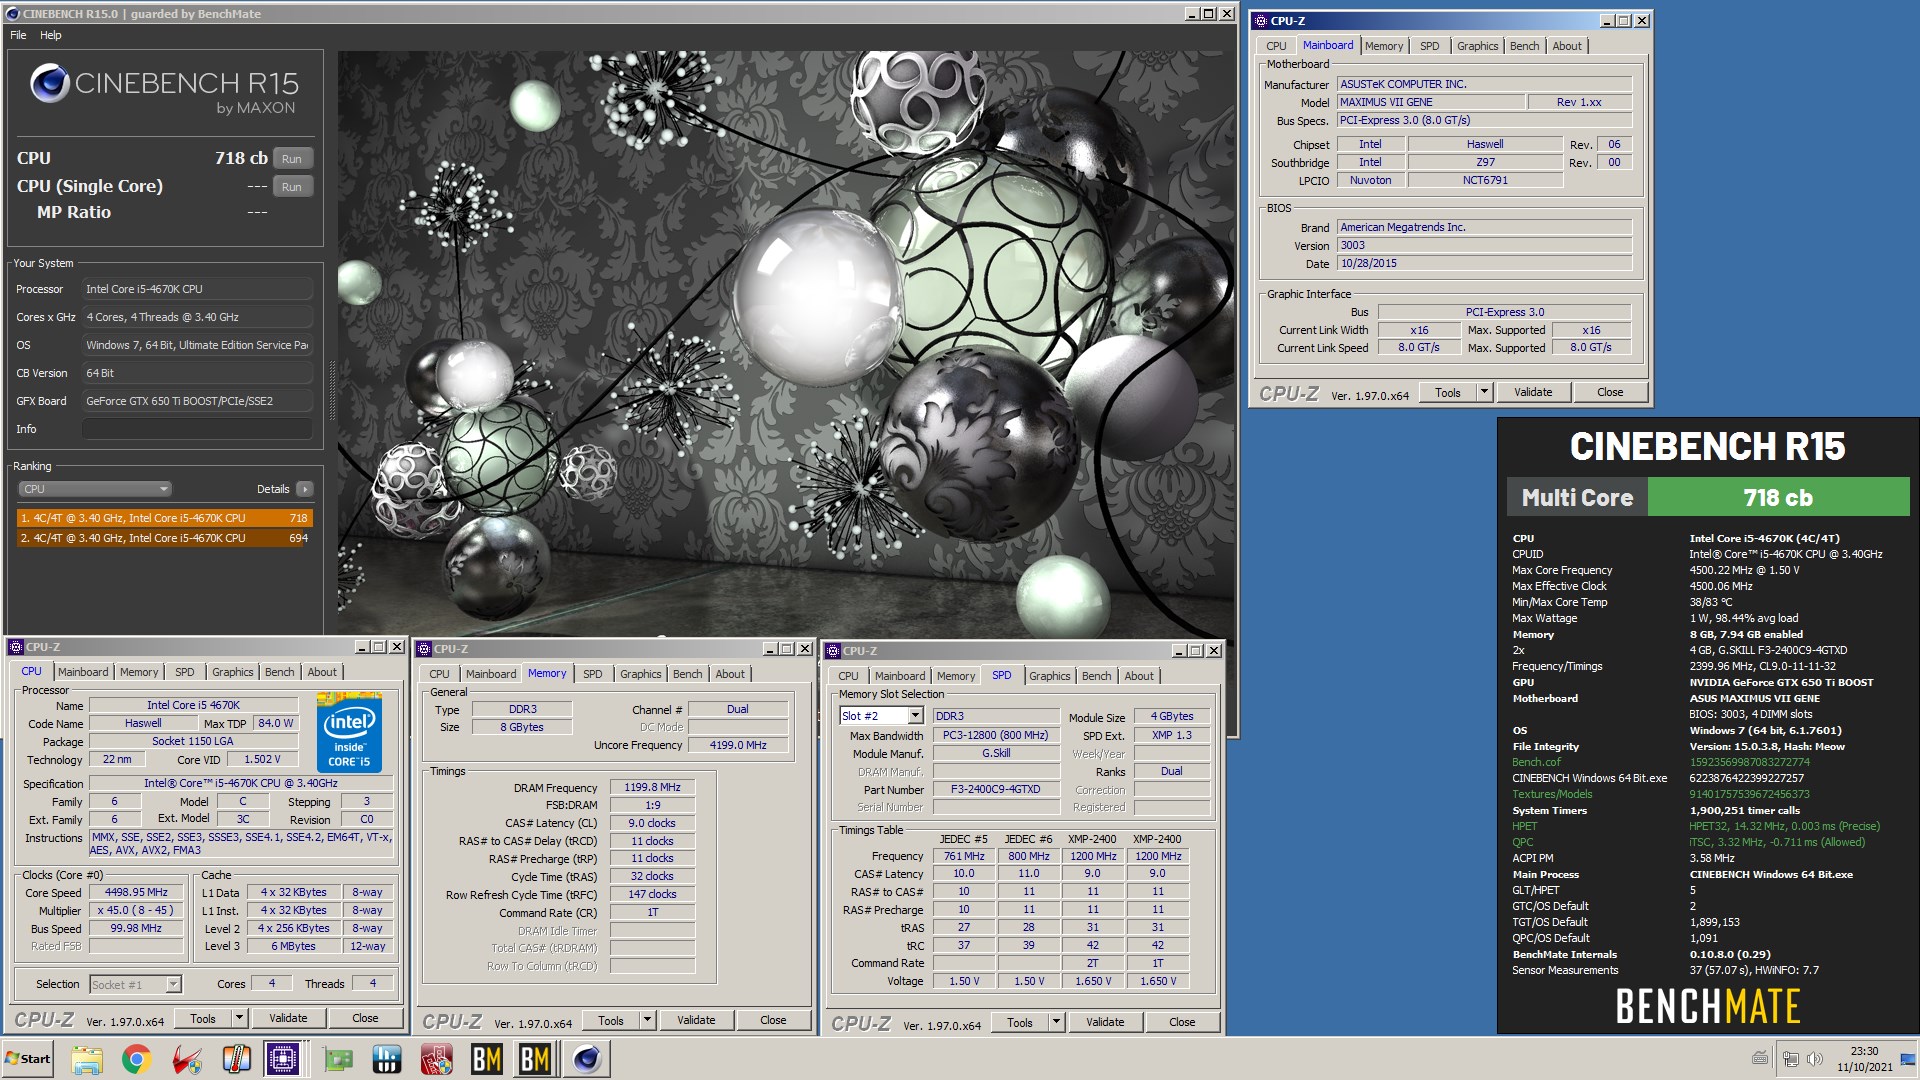Click Validate in Mainboard CPU-Z window

point(1533,392)
